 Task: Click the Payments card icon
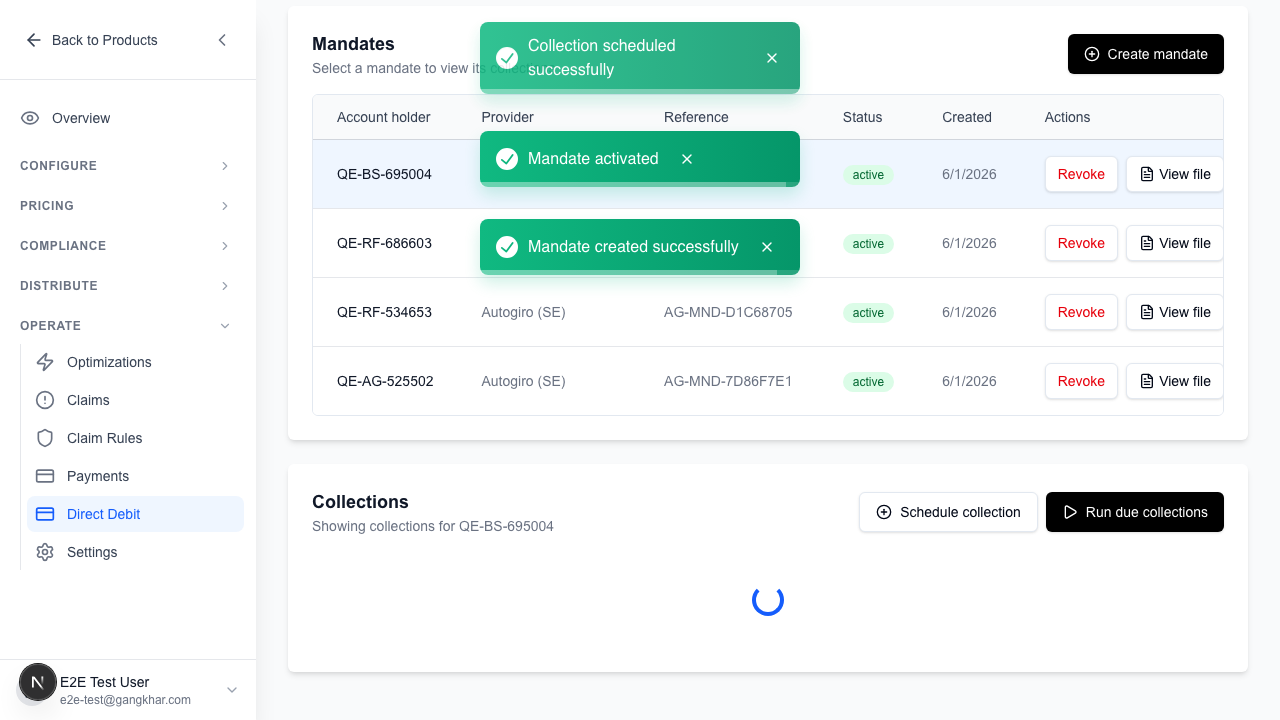pos(45,476)
